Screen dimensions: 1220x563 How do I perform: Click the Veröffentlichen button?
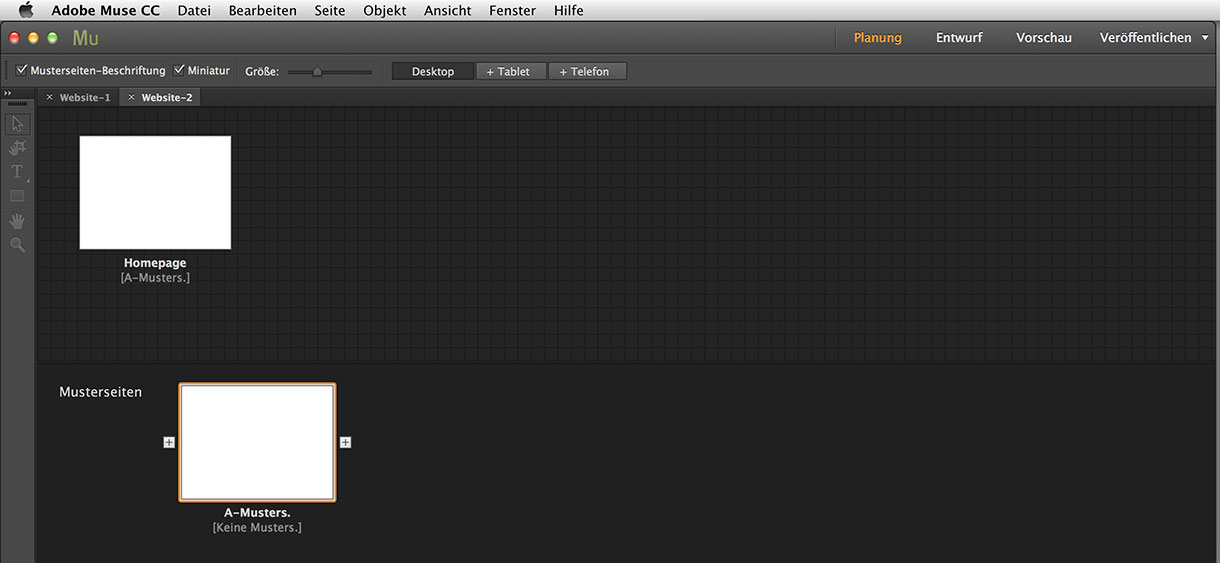point(1146,38)
